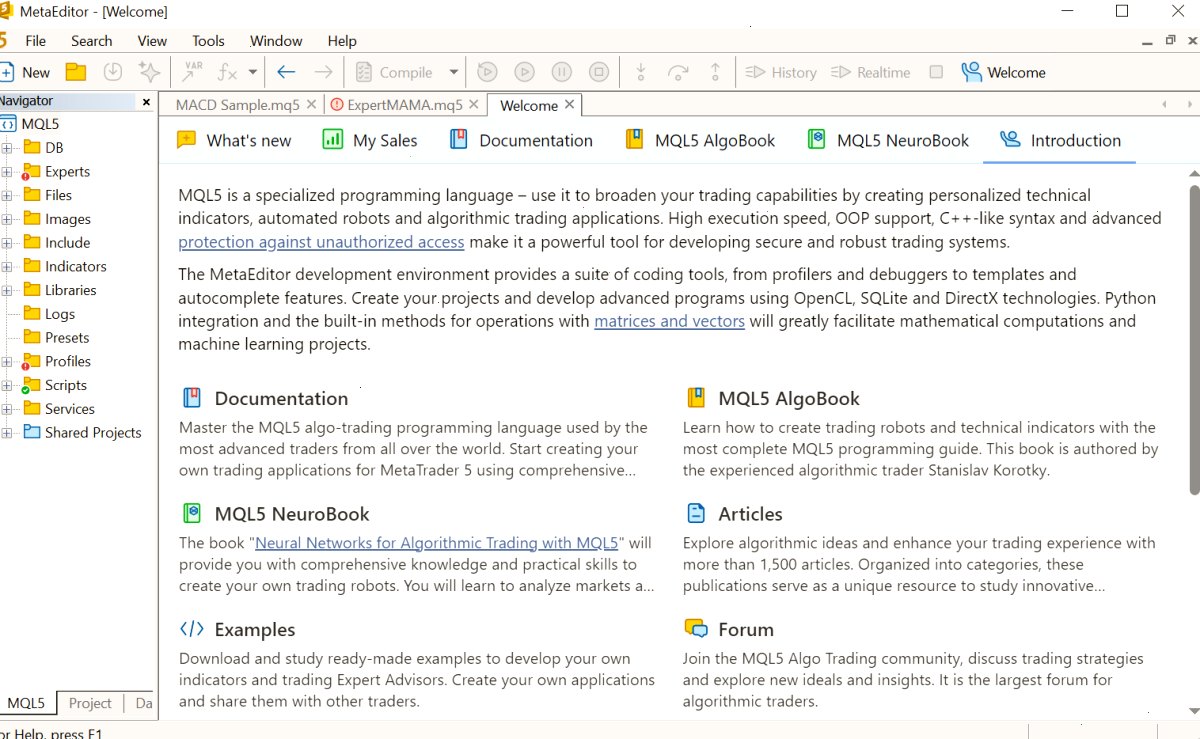The image size is (1200, 739).
Task: Open the My Sales welcome tab
Action: (370, 141)
